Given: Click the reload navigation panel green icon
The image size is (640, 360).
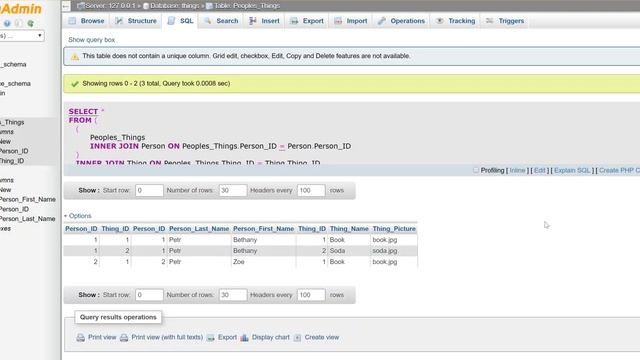Looking at the screenshot, I should click(30, 24).
